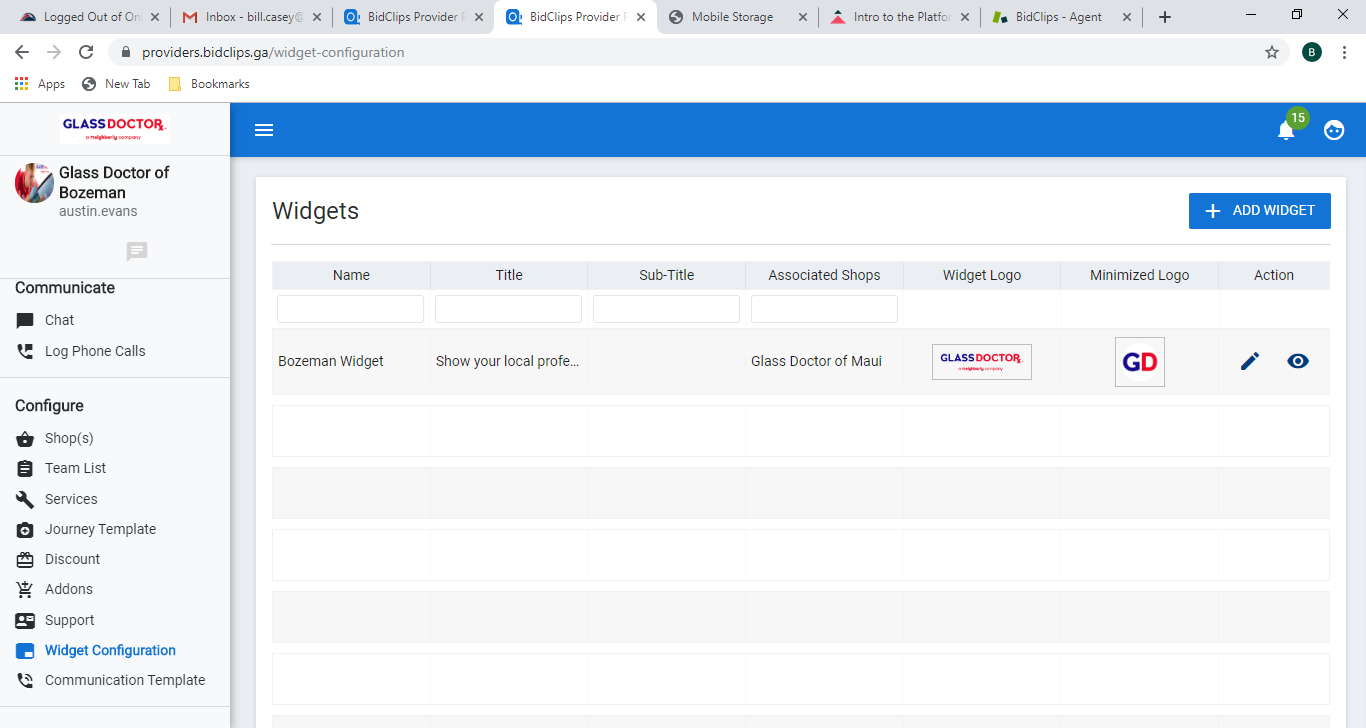
Task: Open Team List page
Action: (75, 469)
